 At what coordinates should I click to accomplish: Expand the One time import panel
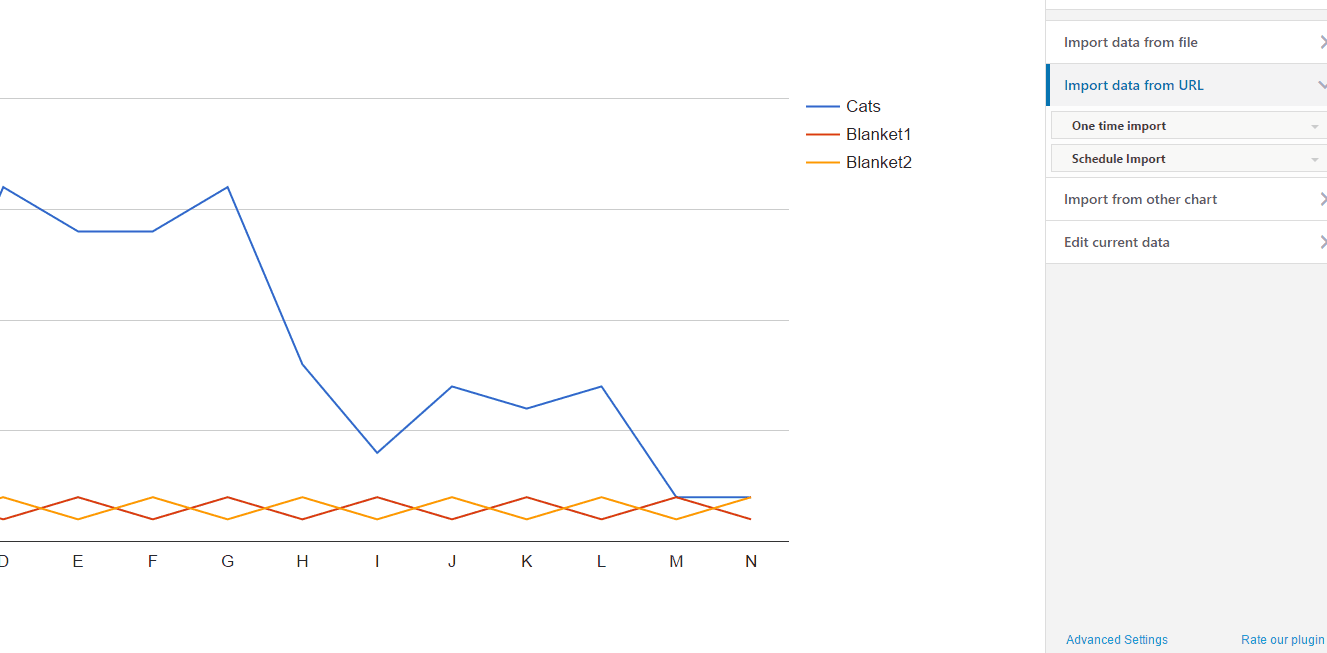pos(1119,126)
